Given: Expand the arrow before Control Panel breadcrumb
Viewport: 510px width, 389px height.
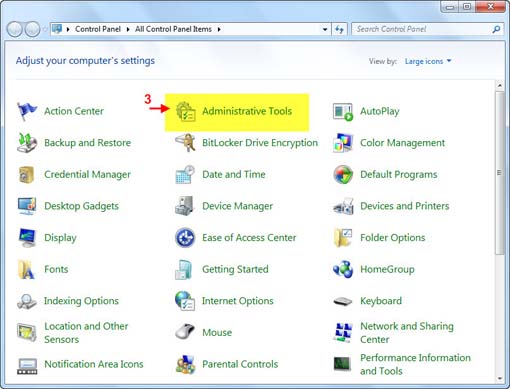Looking at the screenshot, I should [68, 29].
